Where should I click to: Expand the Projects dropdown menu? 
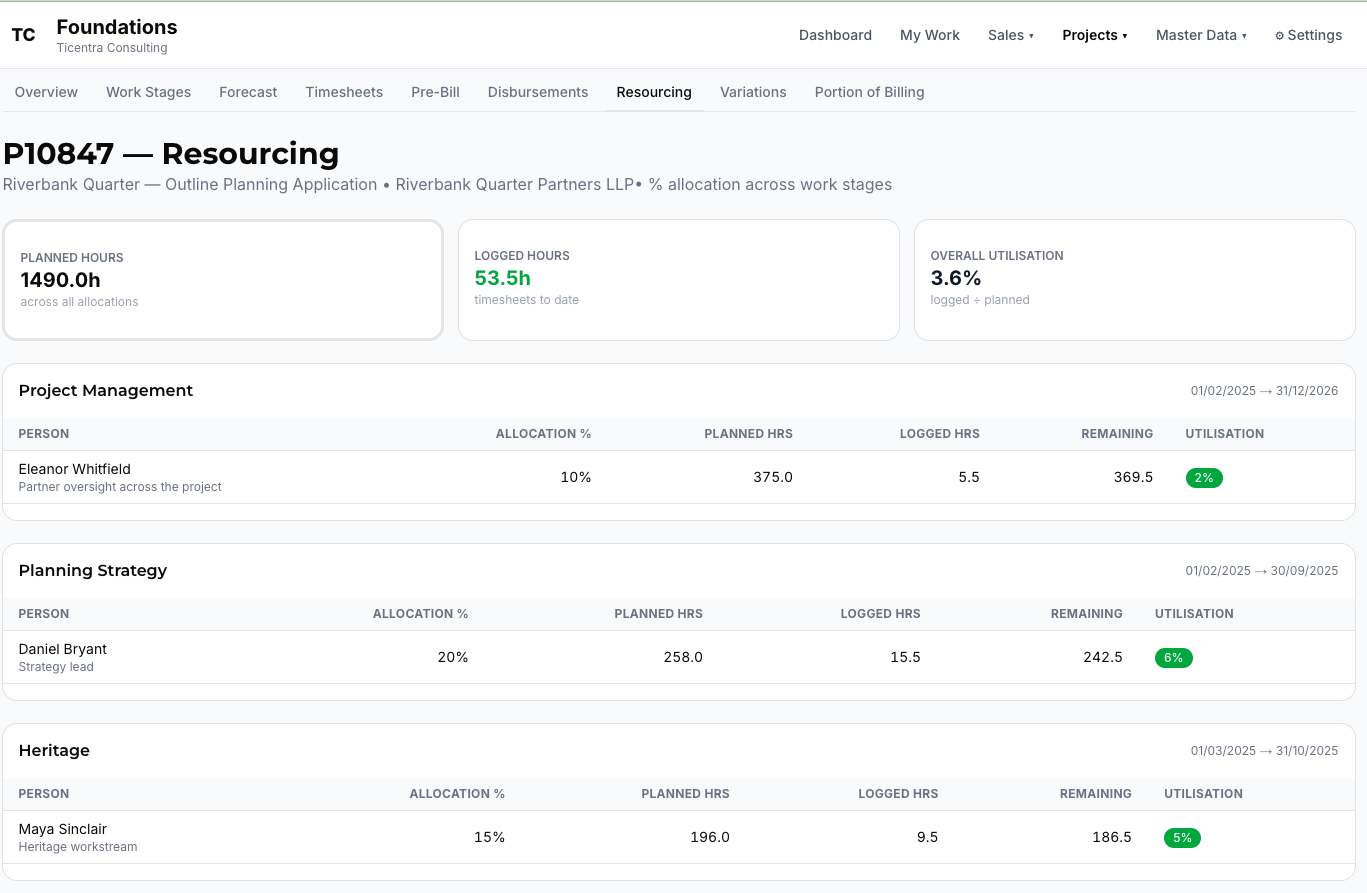tap(1095, 35)
